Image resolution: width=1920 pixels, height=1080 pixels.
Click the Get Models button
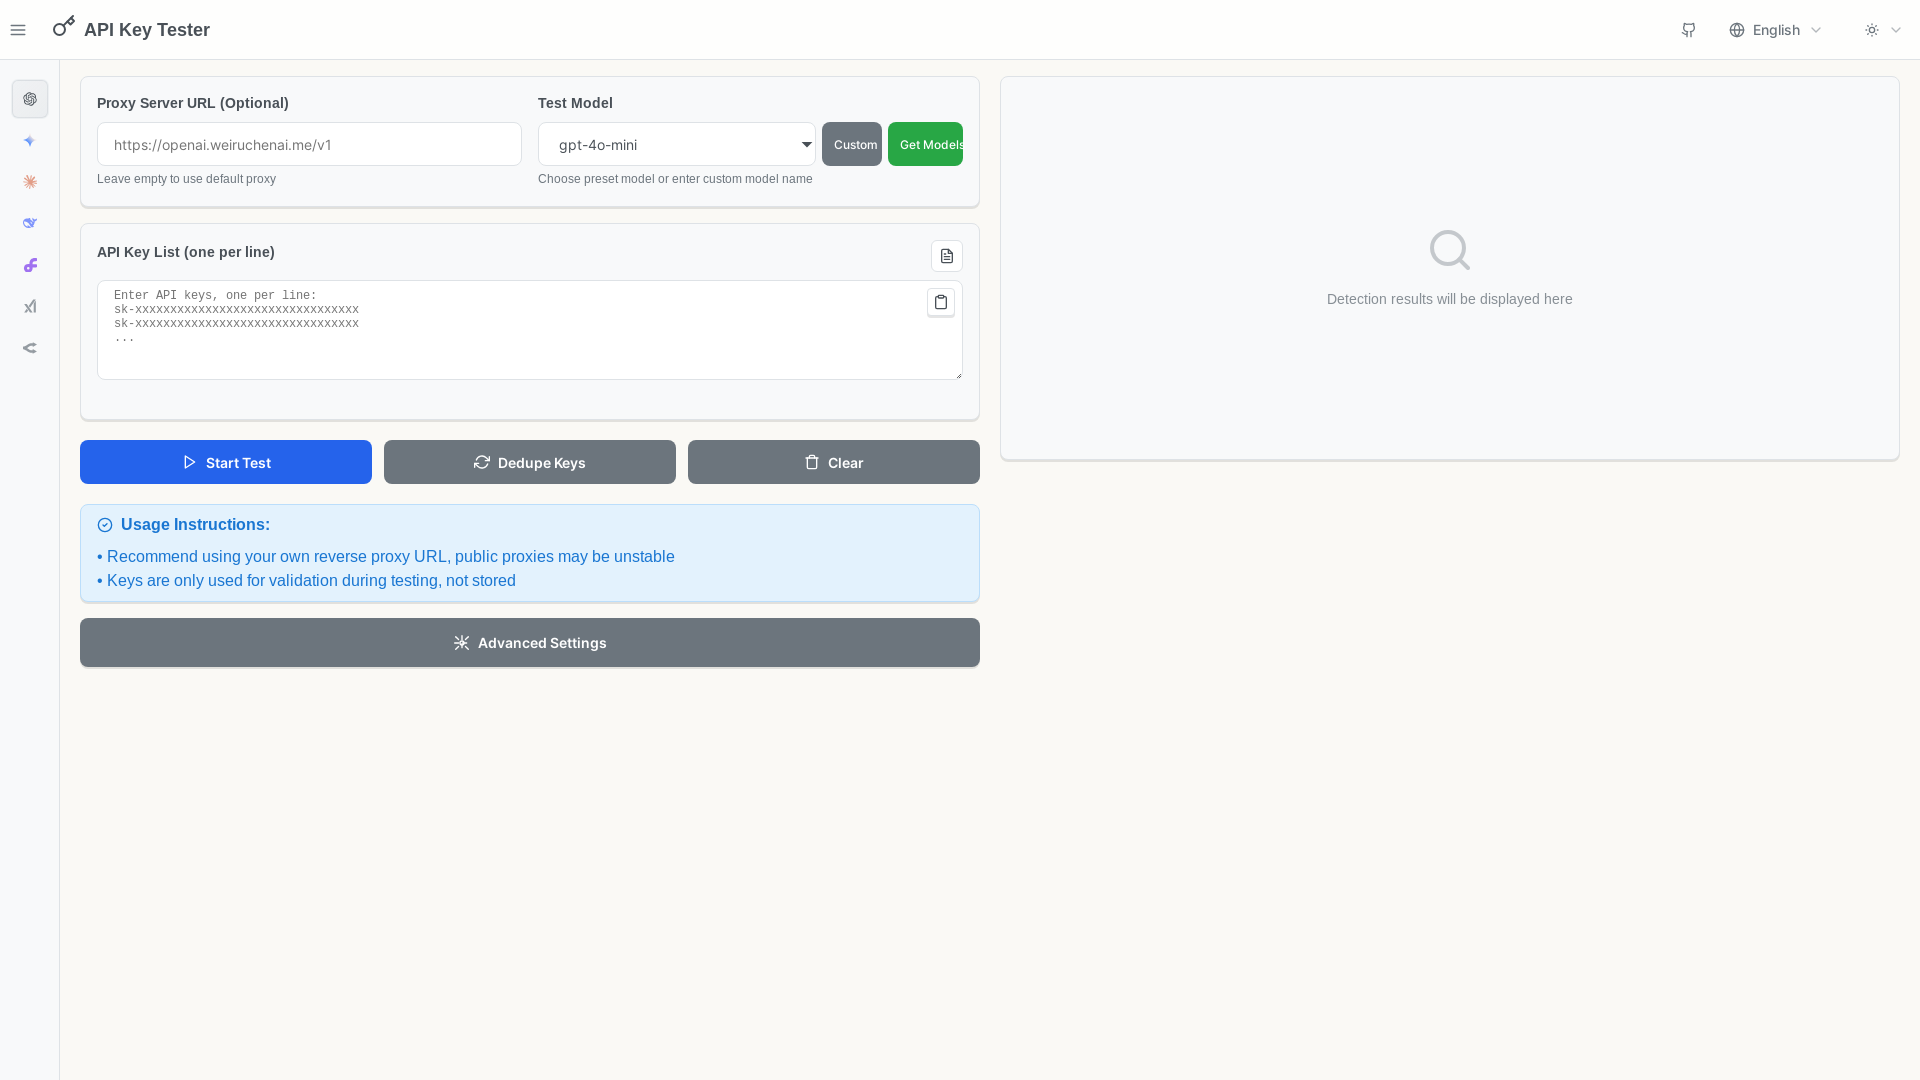click(x=925, y=144)
